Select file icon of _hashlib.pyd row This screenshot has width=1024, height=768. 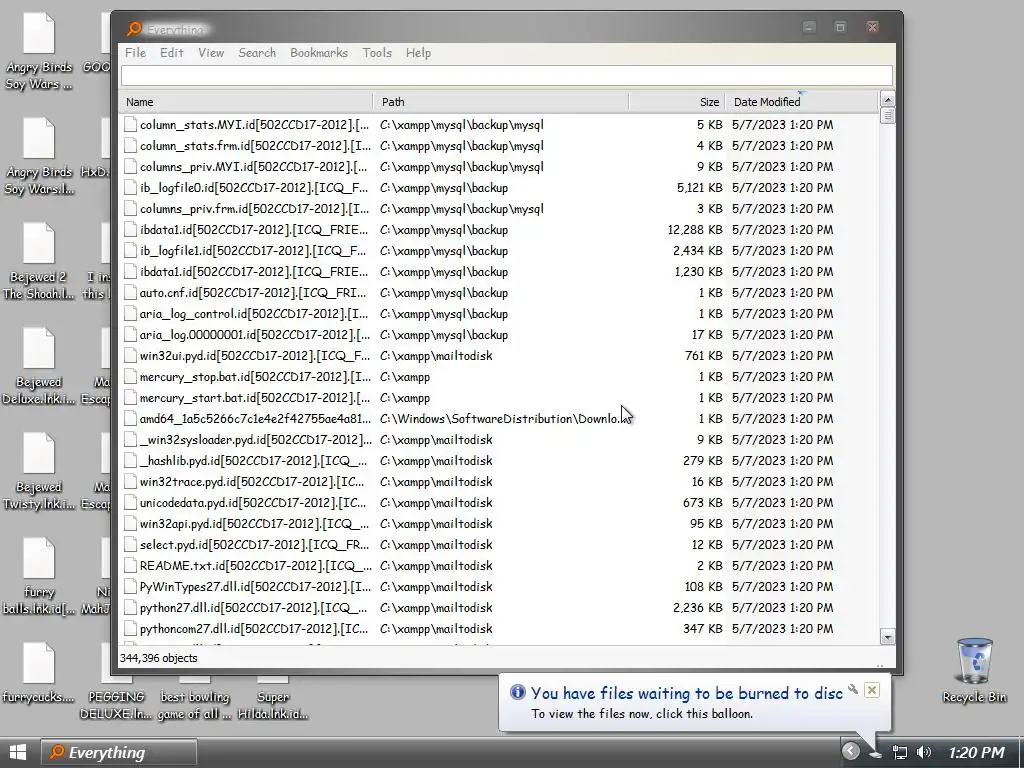point(130,460)
